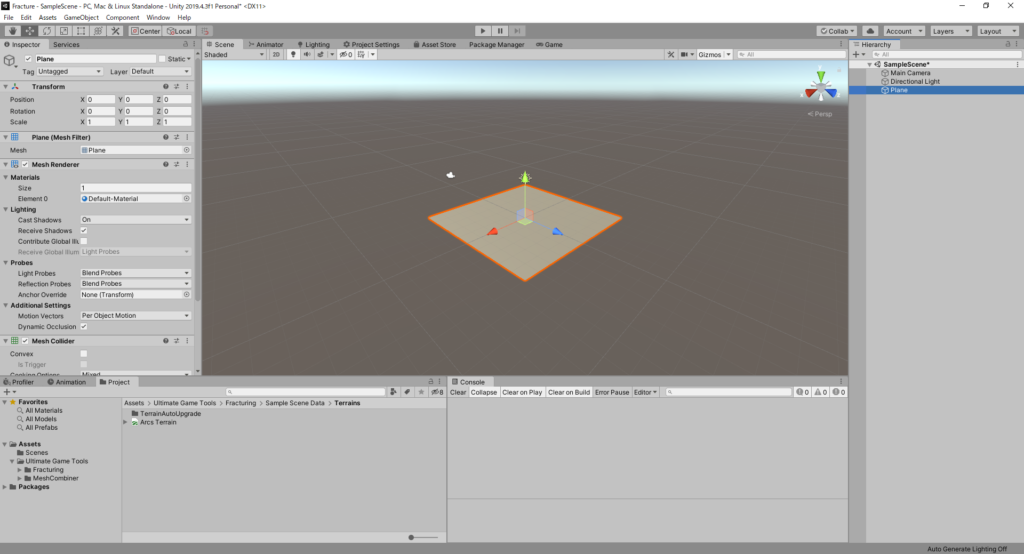Toggle Receive Shadows checkbox
This screenshot has height=554, width=1024.
(x=84, y=231)
